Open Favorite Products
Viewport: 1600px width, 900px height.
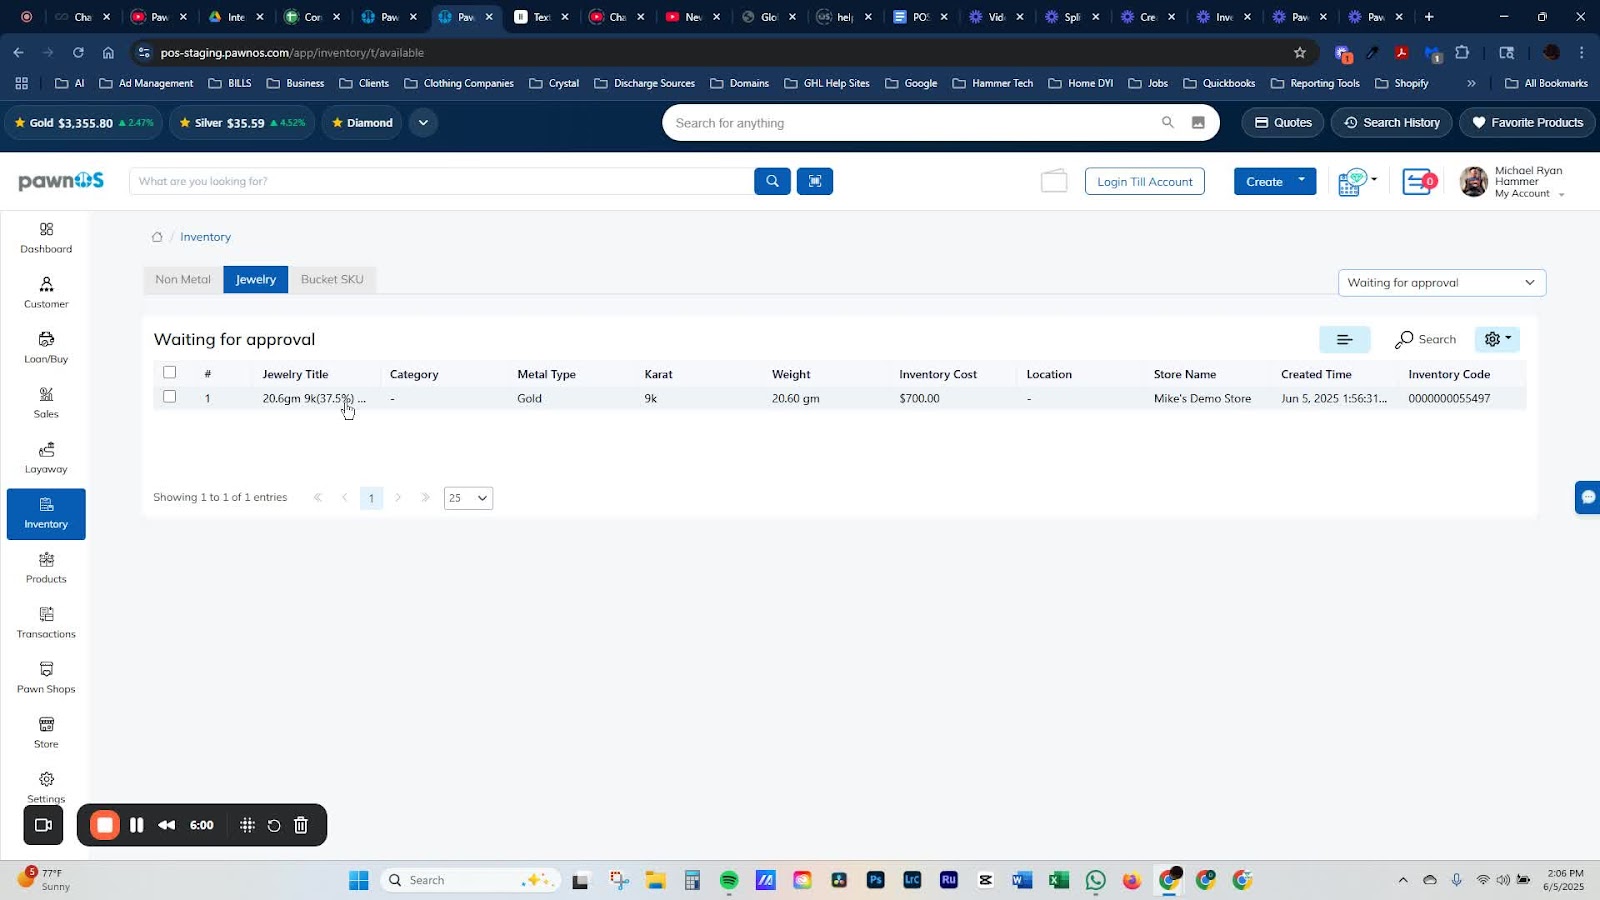coord(1527,123)
